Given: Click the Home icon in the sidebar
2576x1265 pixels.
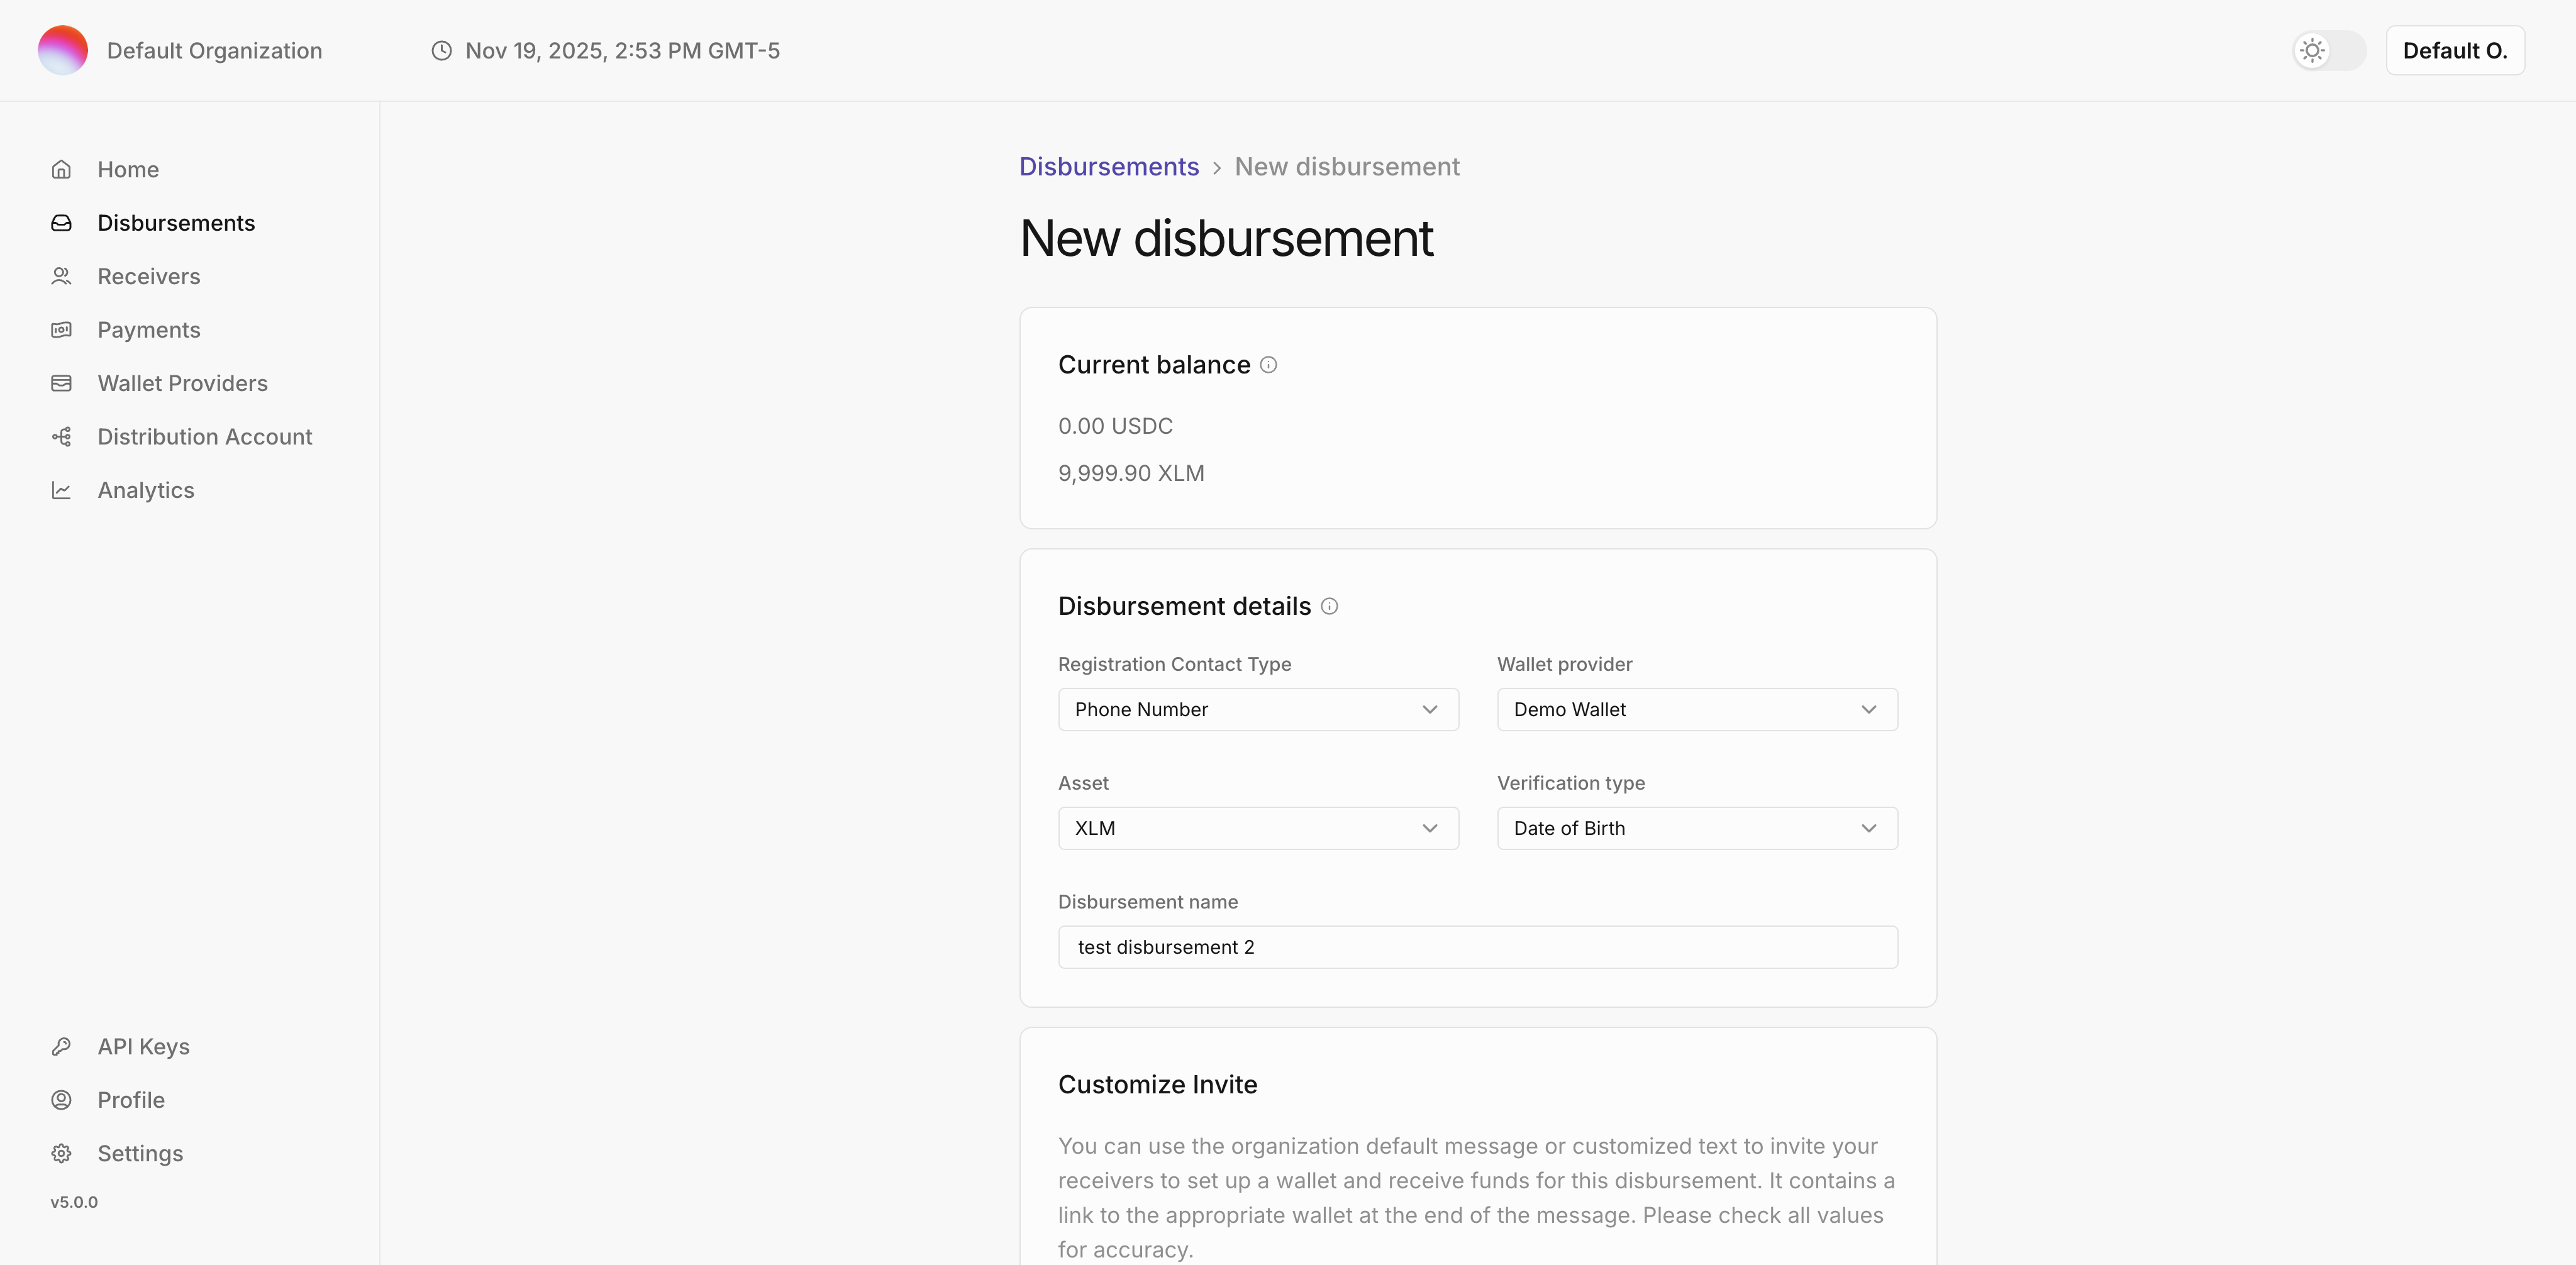Looking at the screenshot, I should [x=62, y=169].
